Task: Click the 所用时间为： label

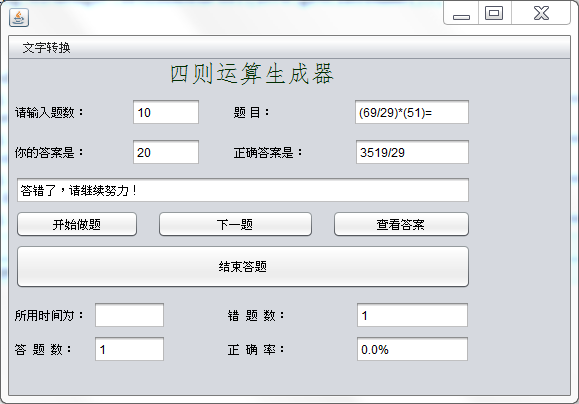Action: point(49,315)
